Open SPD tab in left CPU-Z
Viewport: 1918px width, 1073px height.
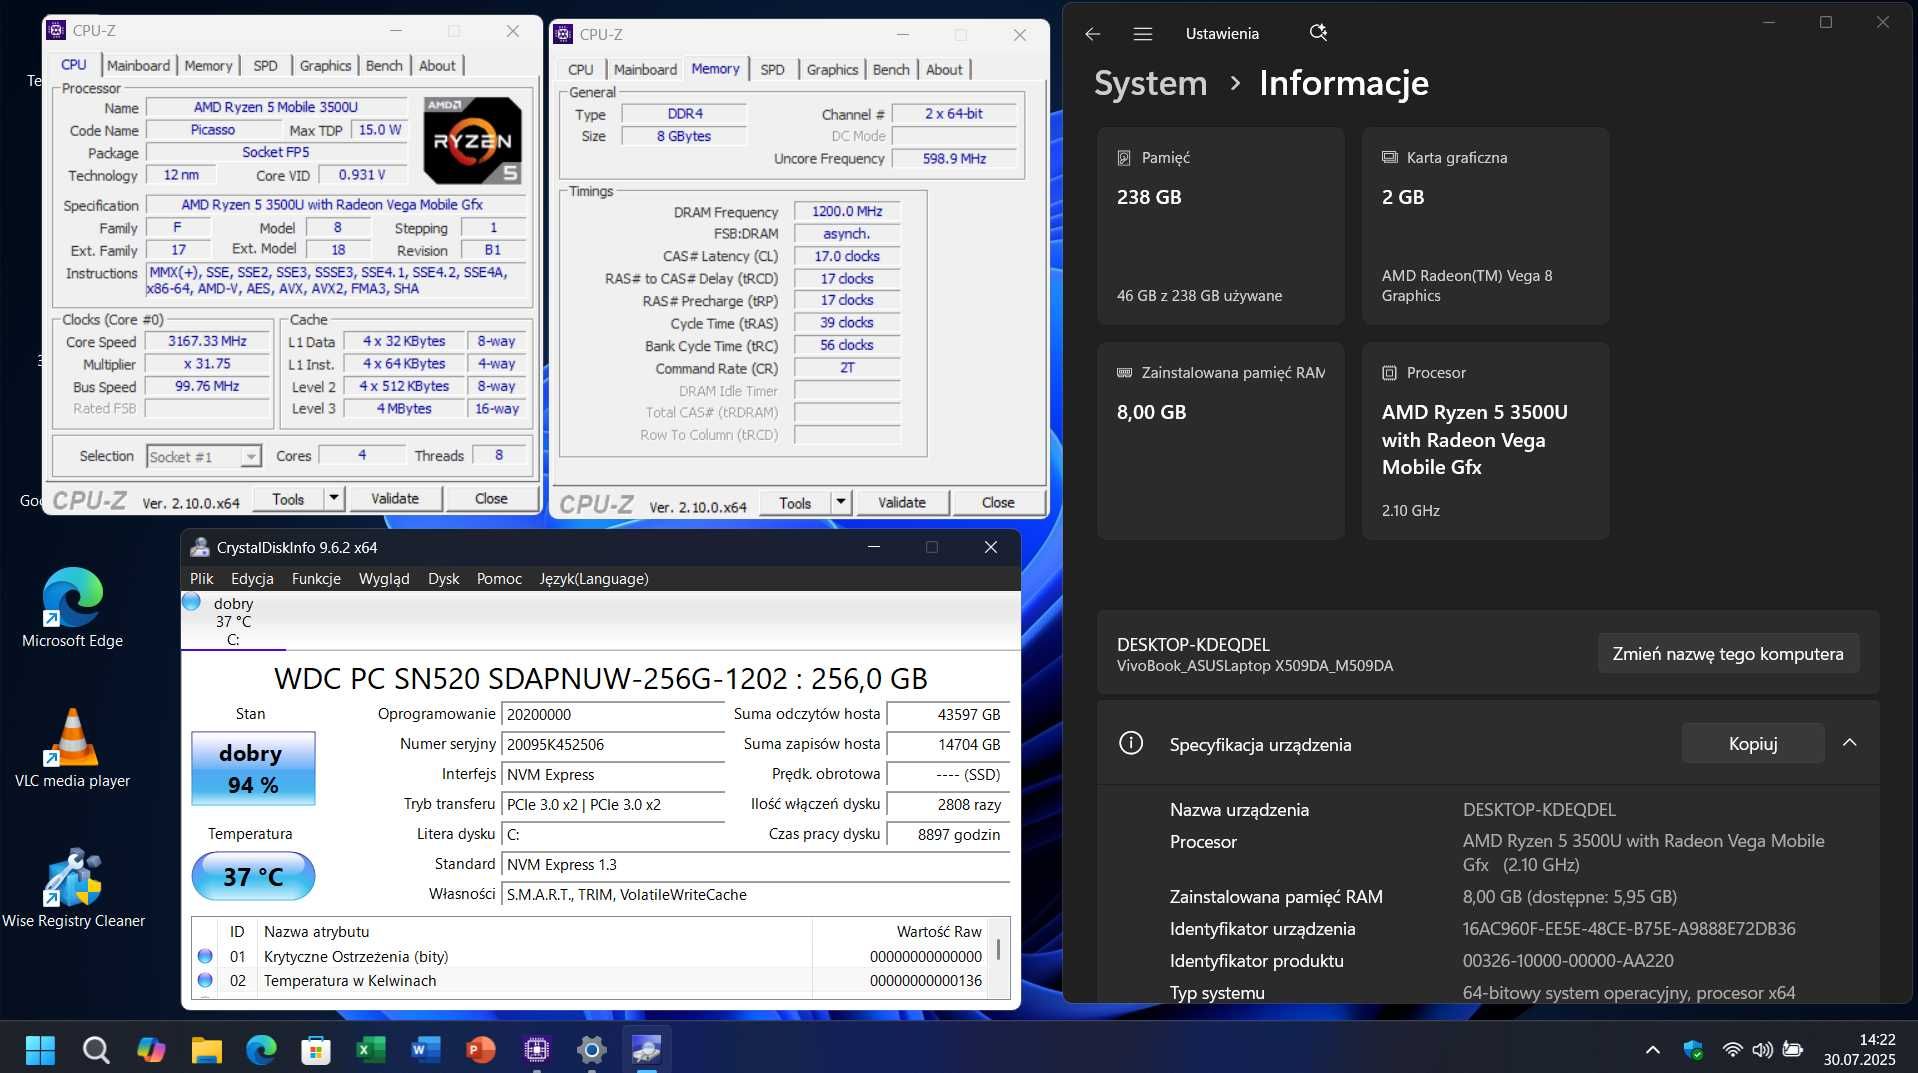[x=265, y=65]
